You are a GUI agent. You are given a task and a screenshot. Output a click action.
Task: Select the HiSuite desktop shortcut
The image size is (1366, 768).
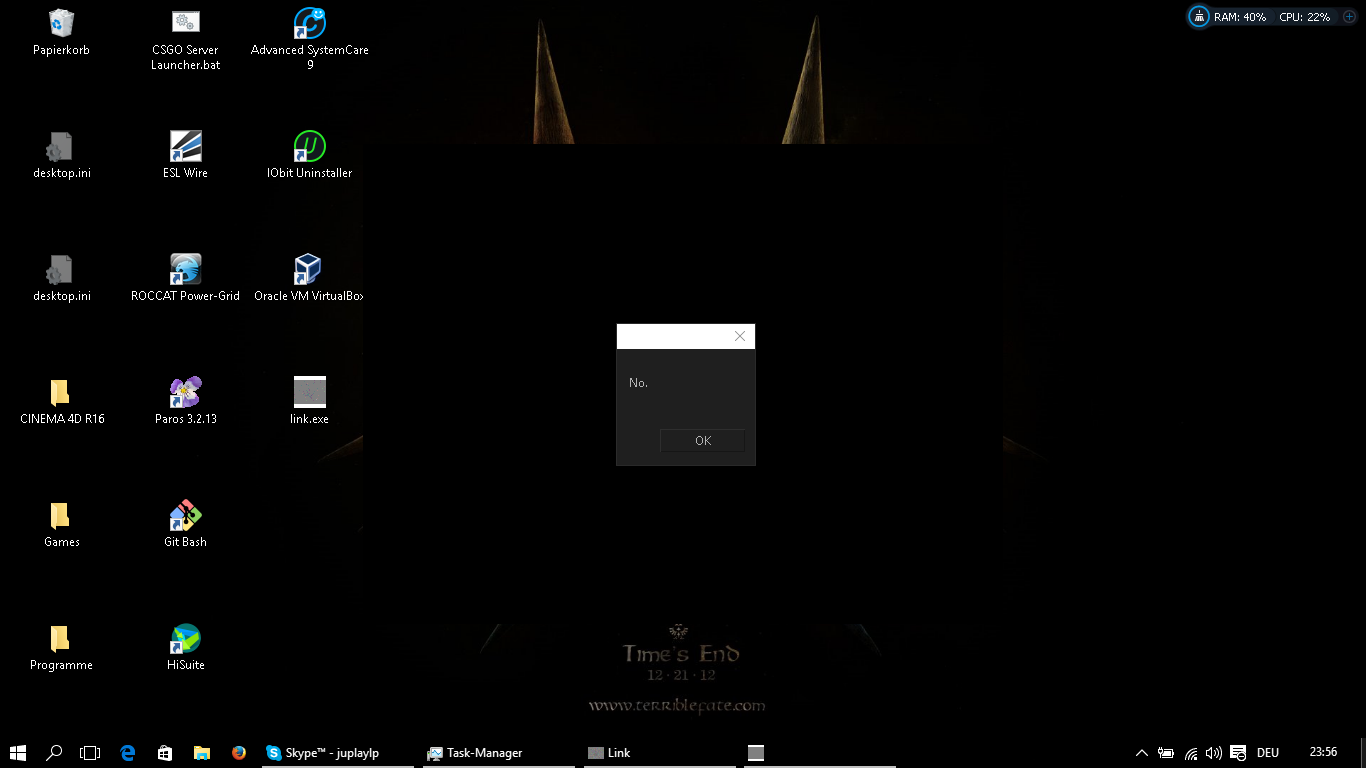[x=185, y=639]
